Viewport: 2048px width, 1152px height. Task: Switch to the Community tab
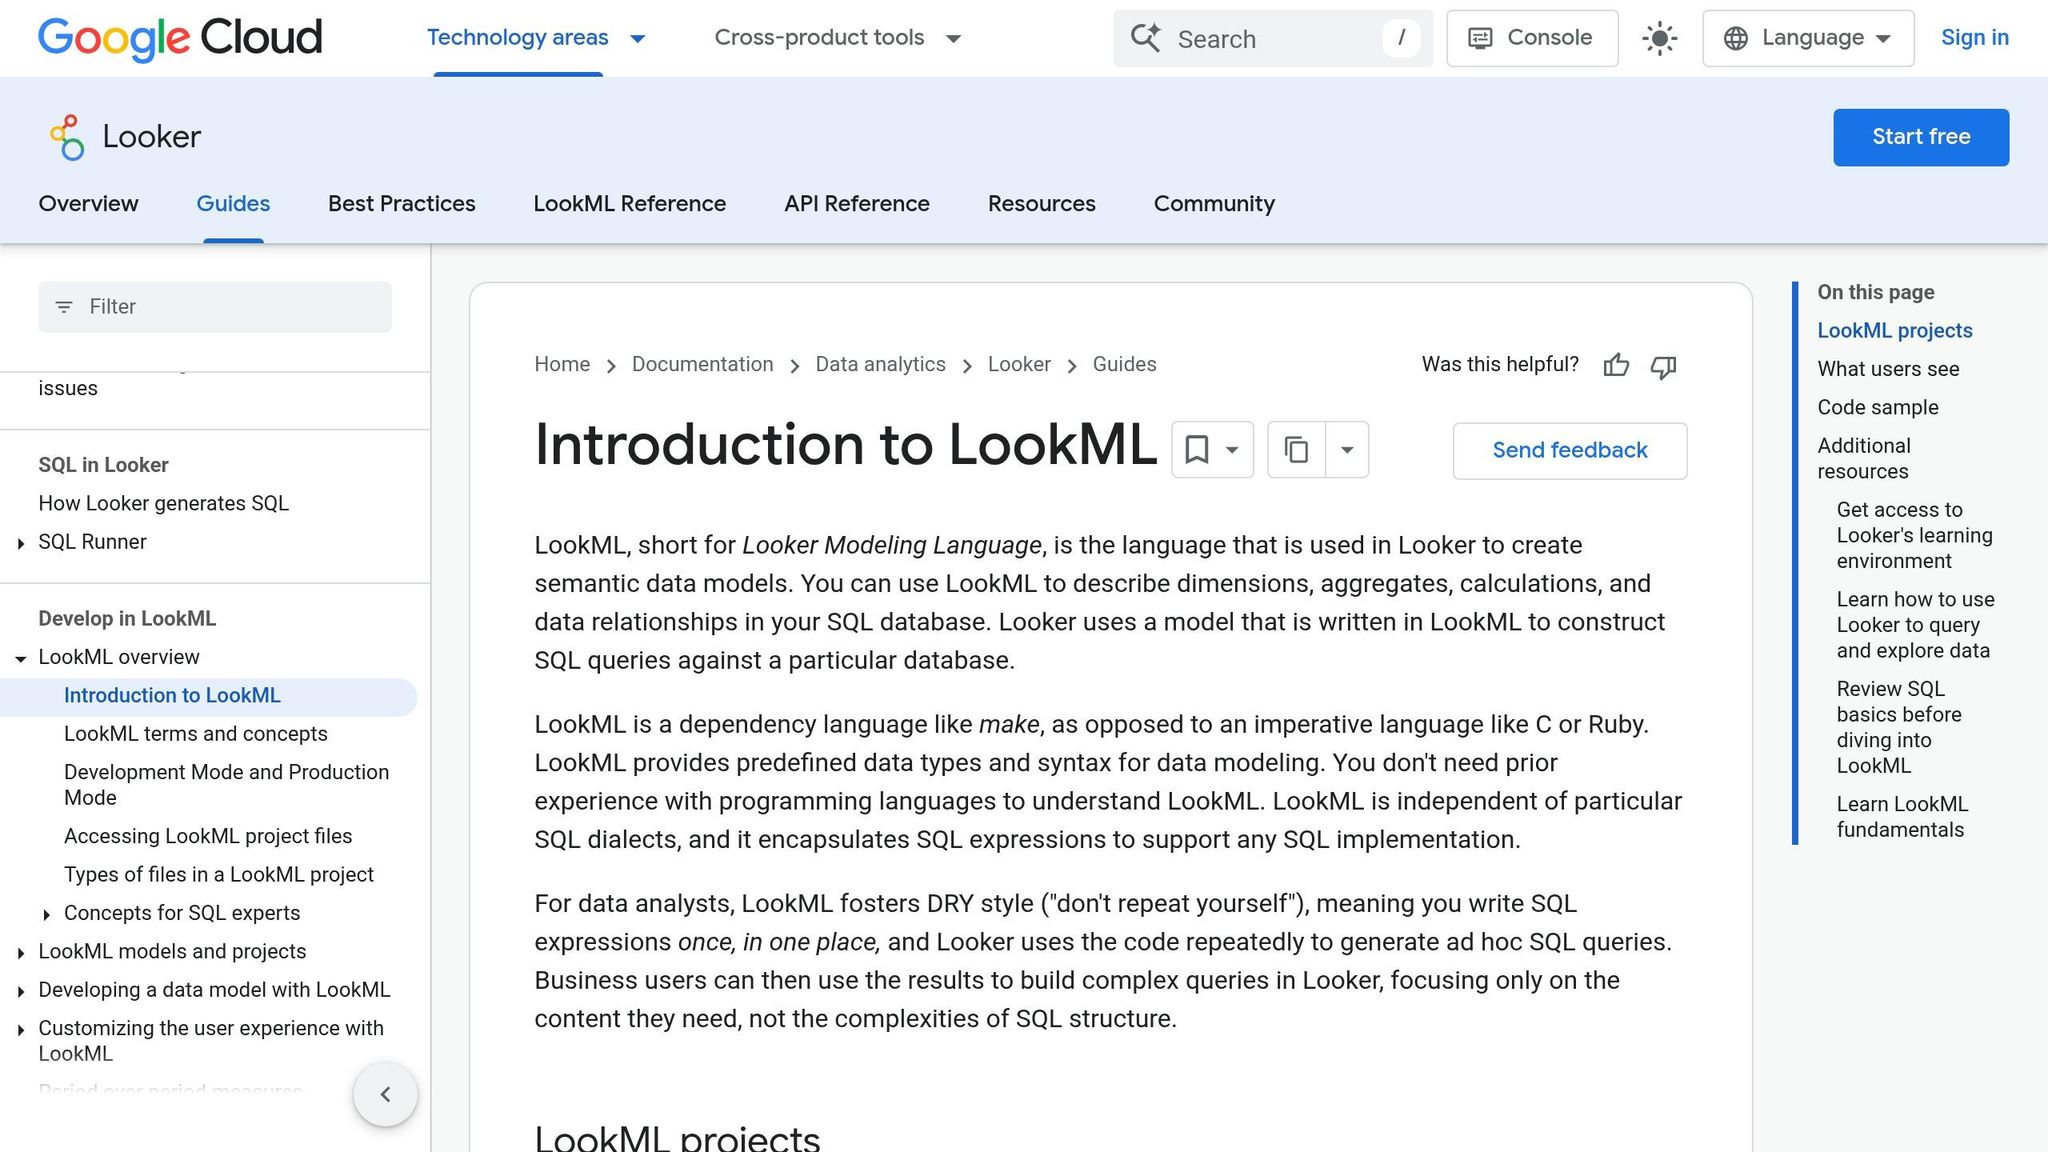coord(1214,204)
